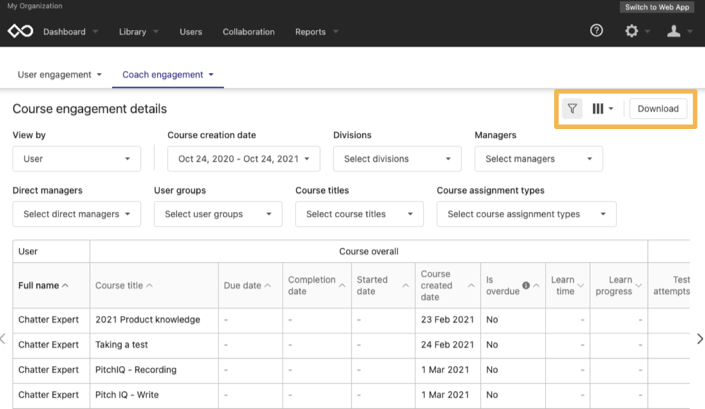Open the Reports menu

coord(317,32)
